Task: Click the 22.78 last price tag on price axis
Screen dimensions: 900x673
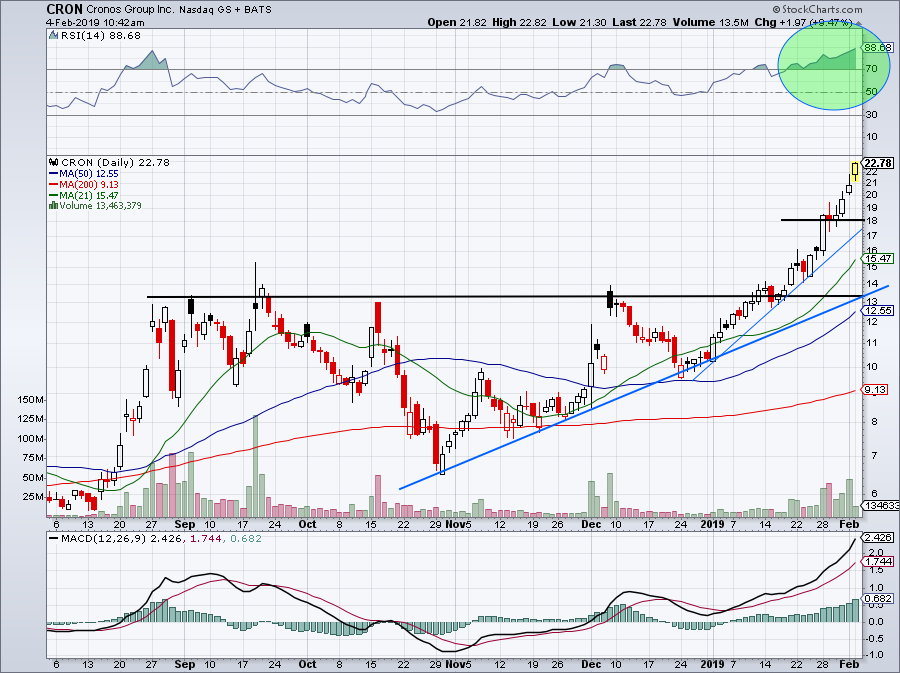Action: (x=878, y=163)
